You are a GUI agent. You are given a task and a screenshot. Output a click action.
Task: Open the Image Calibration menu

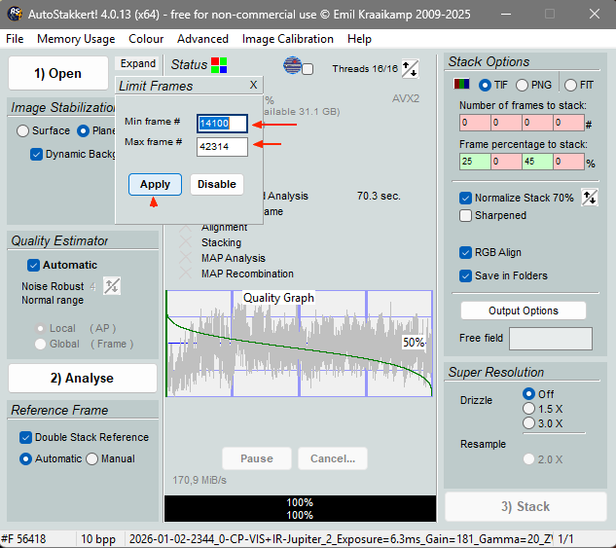(288, 39)
